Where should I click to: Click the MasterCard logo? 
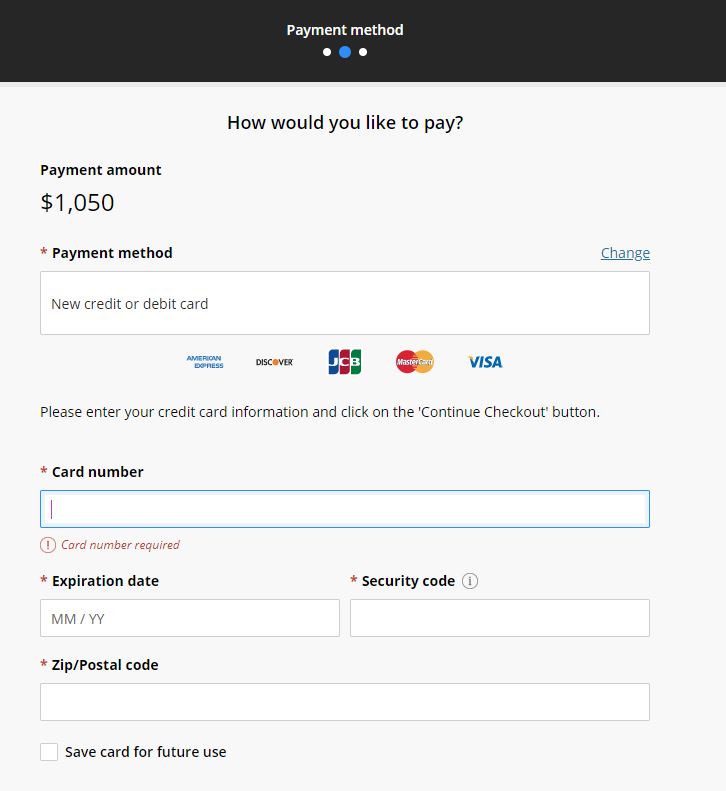point(415,362)
